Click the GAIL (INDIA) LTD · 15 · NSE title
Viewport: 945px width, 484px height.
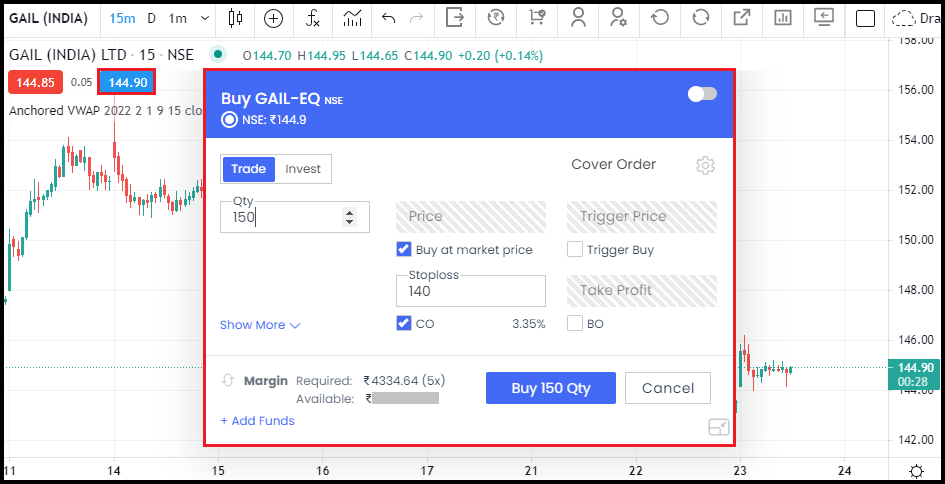(101, 55)
